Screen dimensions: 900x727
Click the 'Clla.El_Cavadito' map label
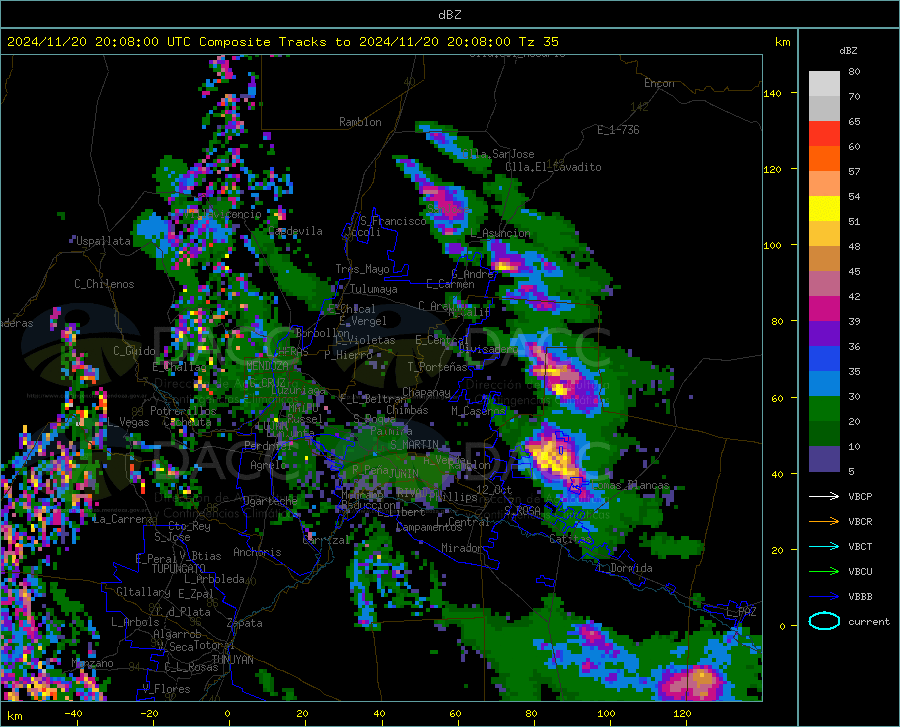coord(553,167)
